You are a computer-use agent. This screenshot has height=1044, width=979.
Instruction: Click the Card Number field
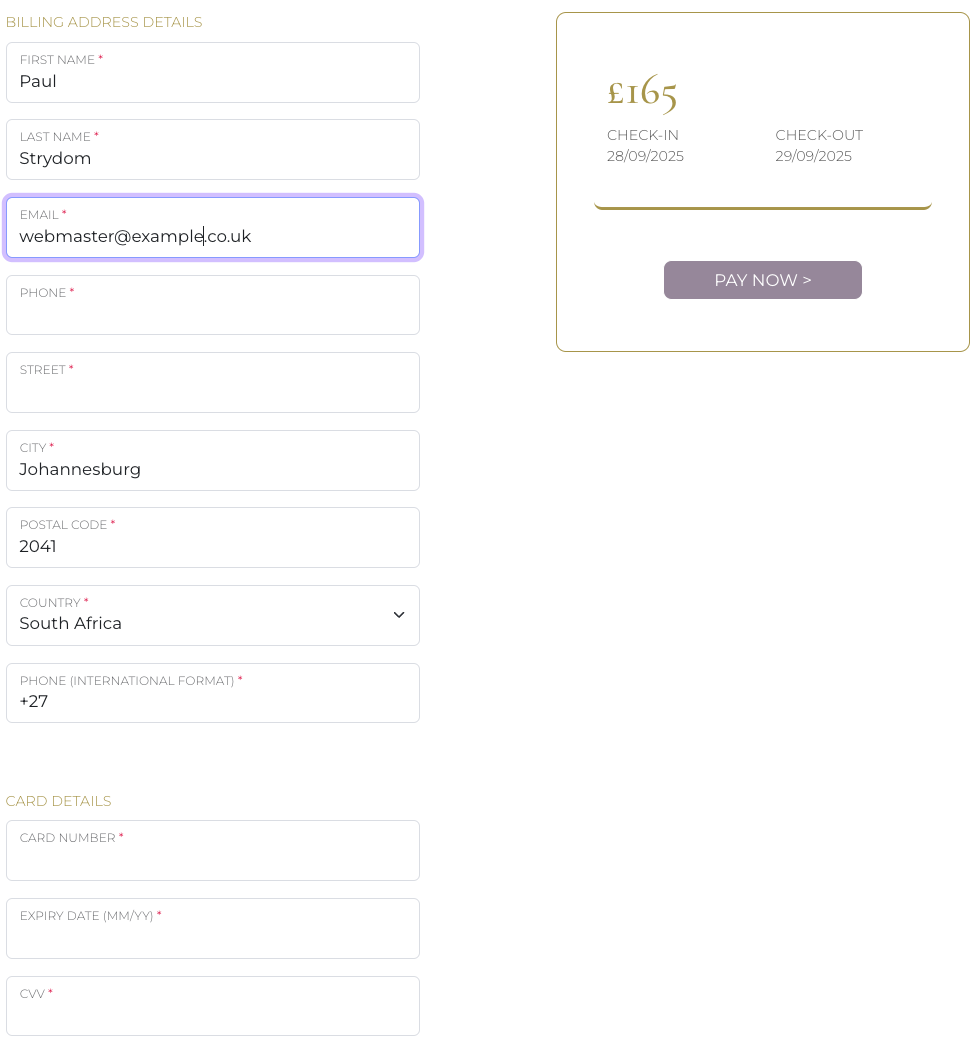click(x=213, y=851)
